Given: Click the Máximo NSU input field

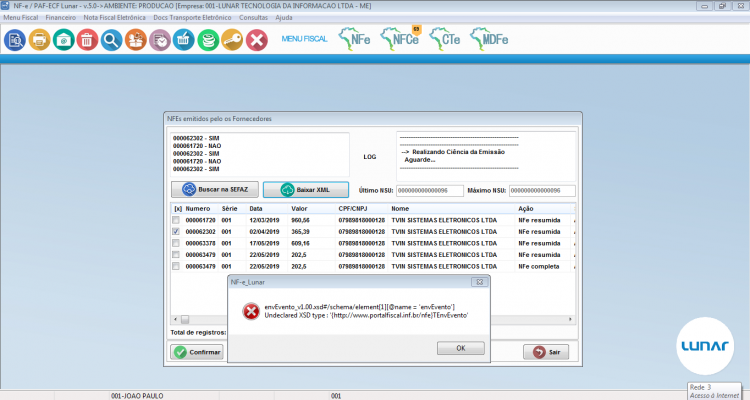Looking at the screenshot, I should click(542, 190).
